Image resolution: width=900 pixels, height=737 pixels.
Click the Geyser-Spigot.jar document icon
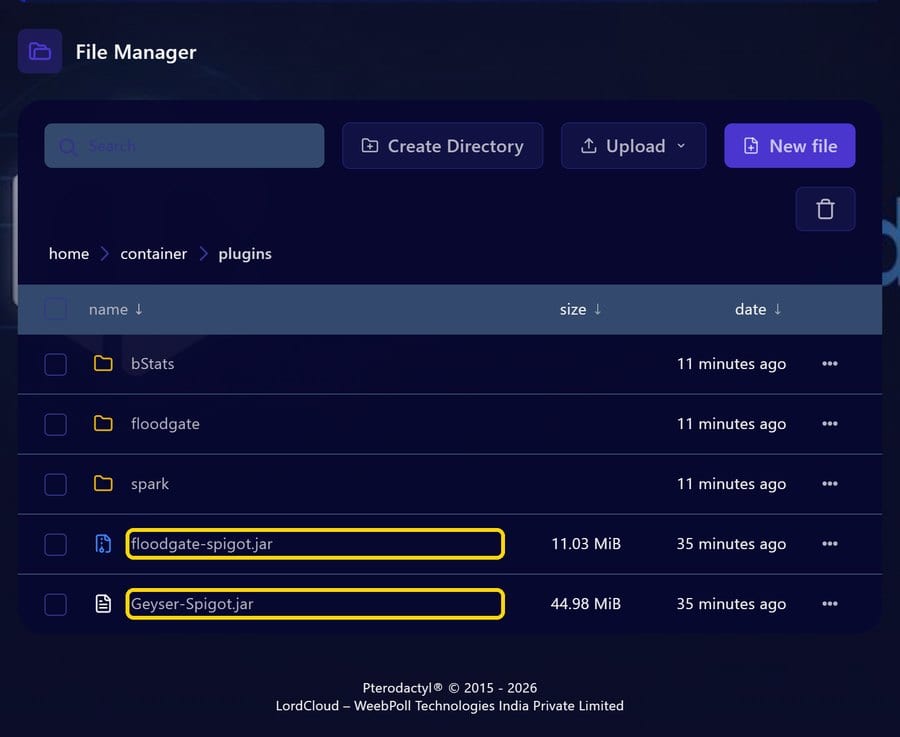(x=103, y=604)
